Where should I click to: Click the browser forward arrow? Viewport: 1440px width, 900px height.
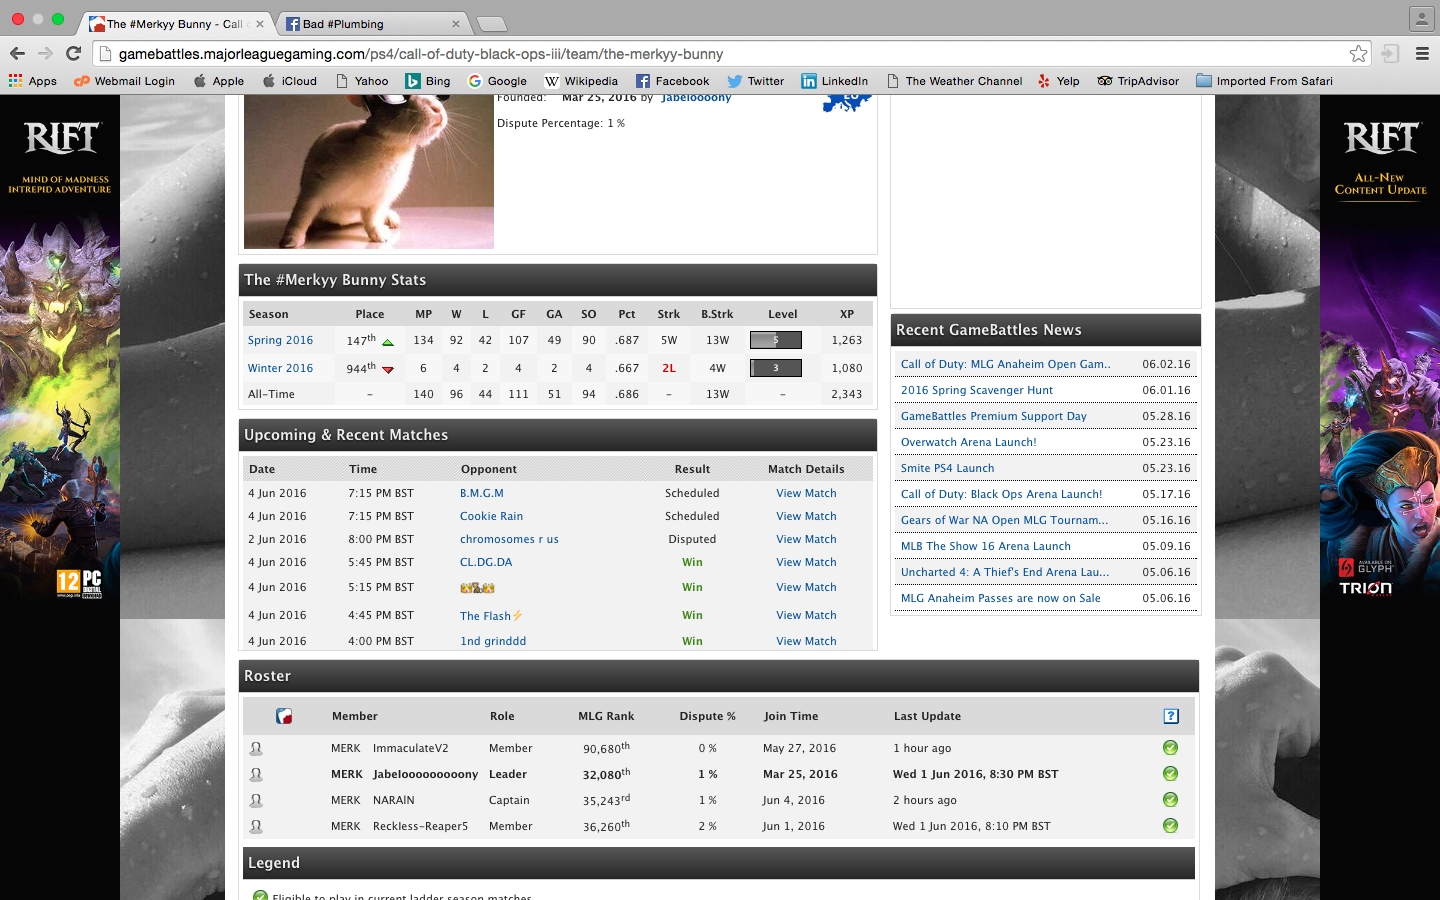coord(45,54)
